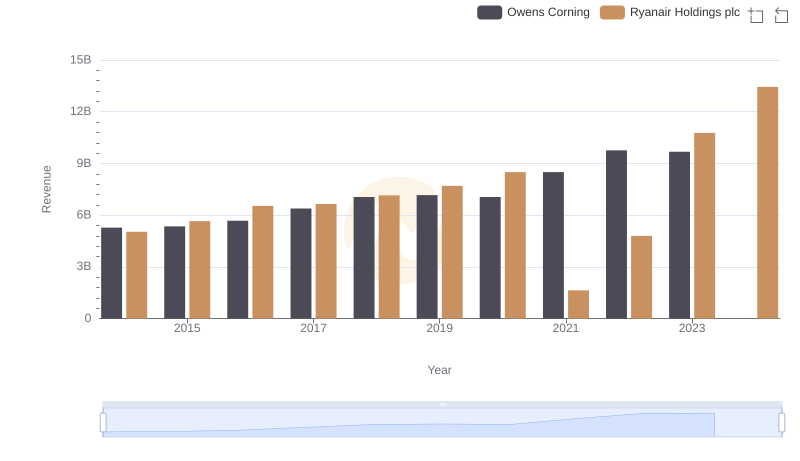Select the tallest Ryanair bar after 2023

(767, 202)
